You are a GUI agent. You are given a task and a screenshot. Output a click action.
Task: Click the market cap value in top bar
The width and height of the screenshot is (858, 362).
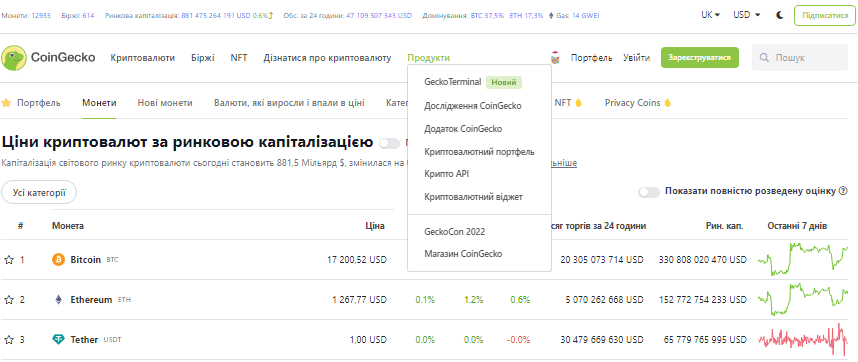[x=216, y=16]
